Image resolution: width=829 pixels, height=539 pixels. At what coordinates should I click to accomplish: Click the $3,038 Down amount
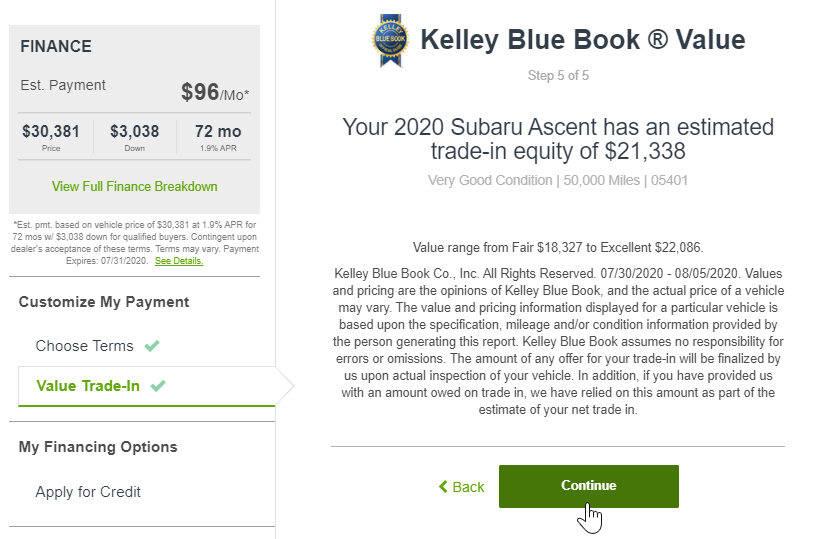[134, 131]
